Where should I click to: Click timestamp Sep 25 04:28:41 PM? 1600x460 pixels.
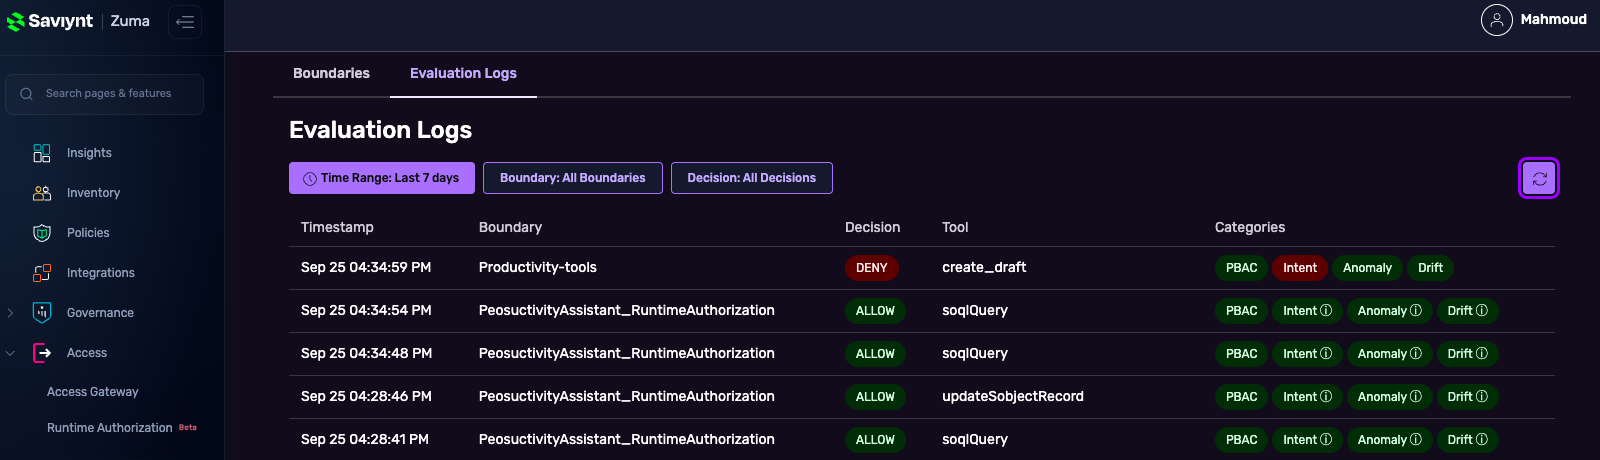[x=365, y=440]
